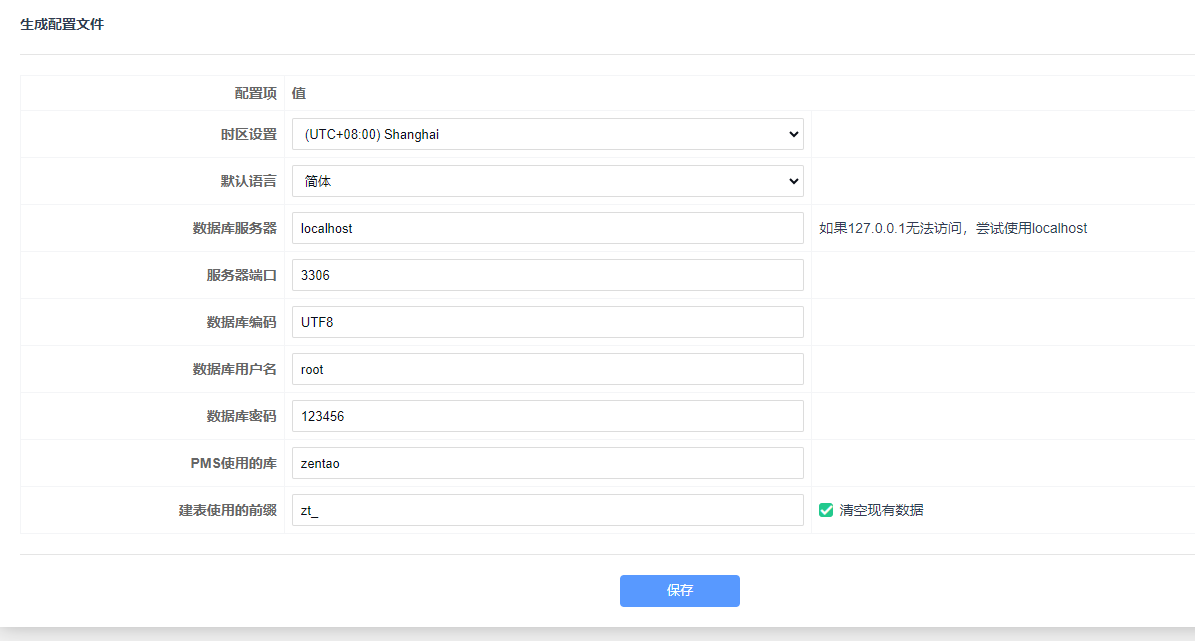Click the 数据库编码 field with UTF8
Viewport: 1195px width, 641px height.
click(x=547, y=322)
